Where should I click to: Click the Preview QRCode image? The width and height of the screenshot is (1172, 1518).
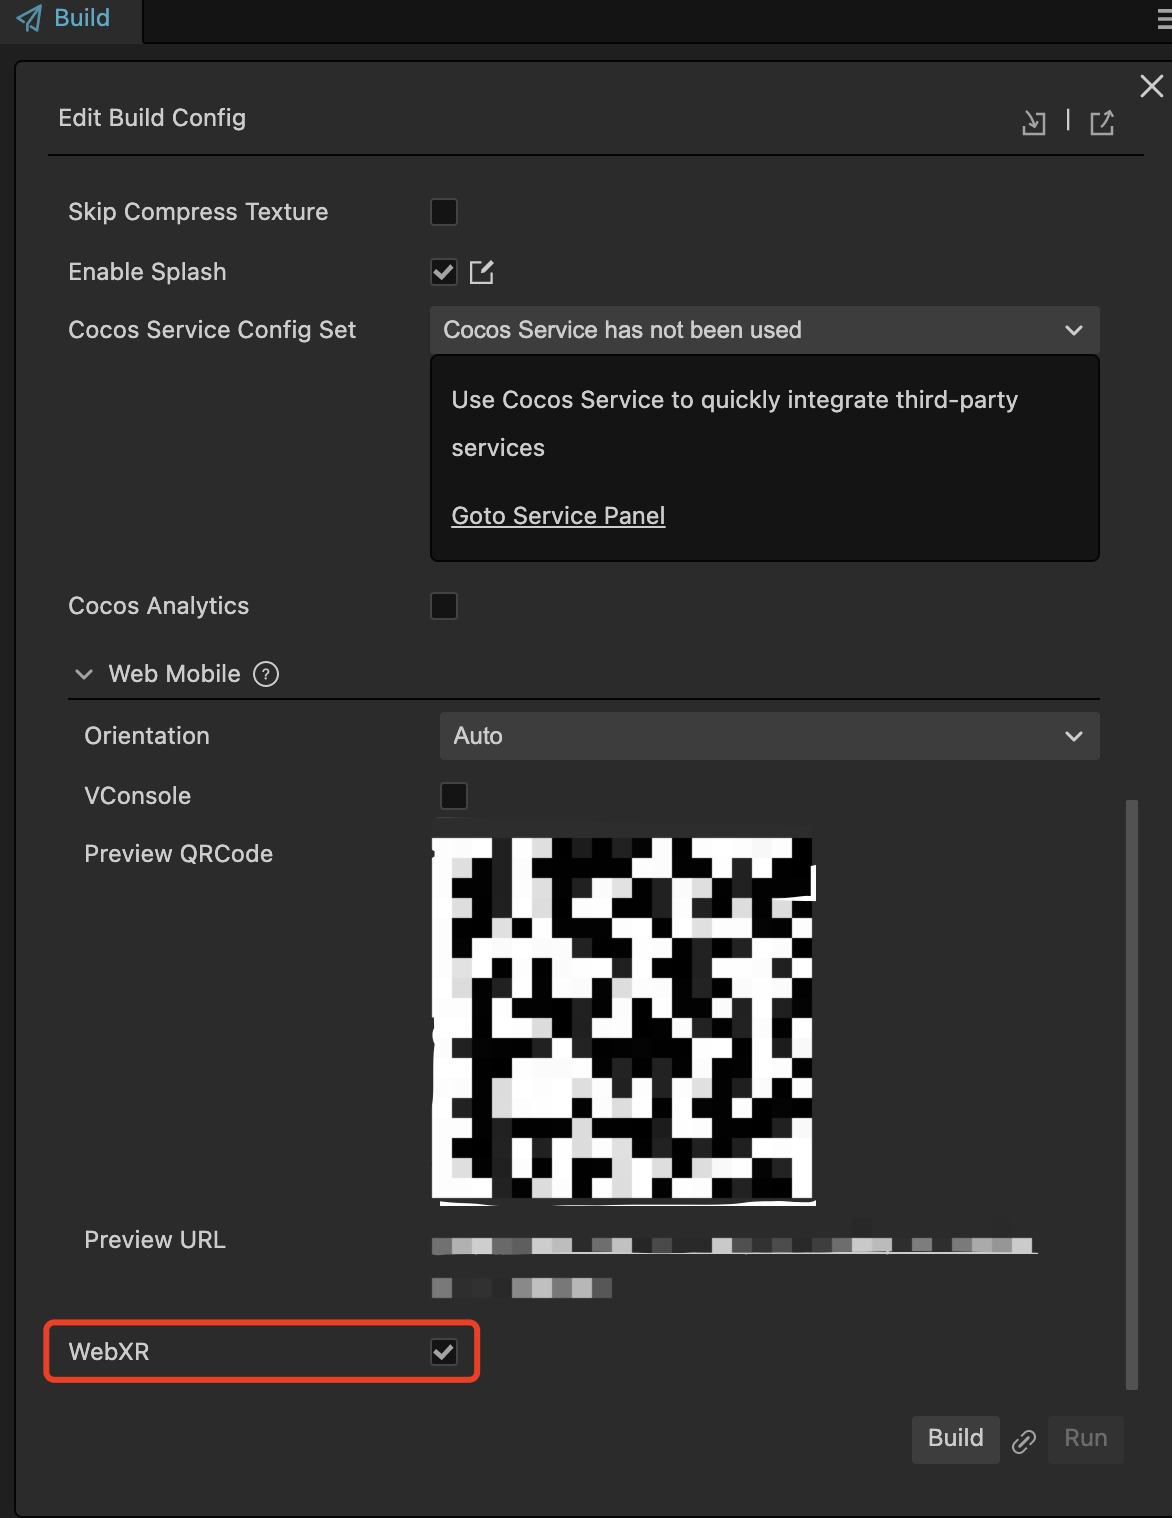click(x=623, y=1021)
